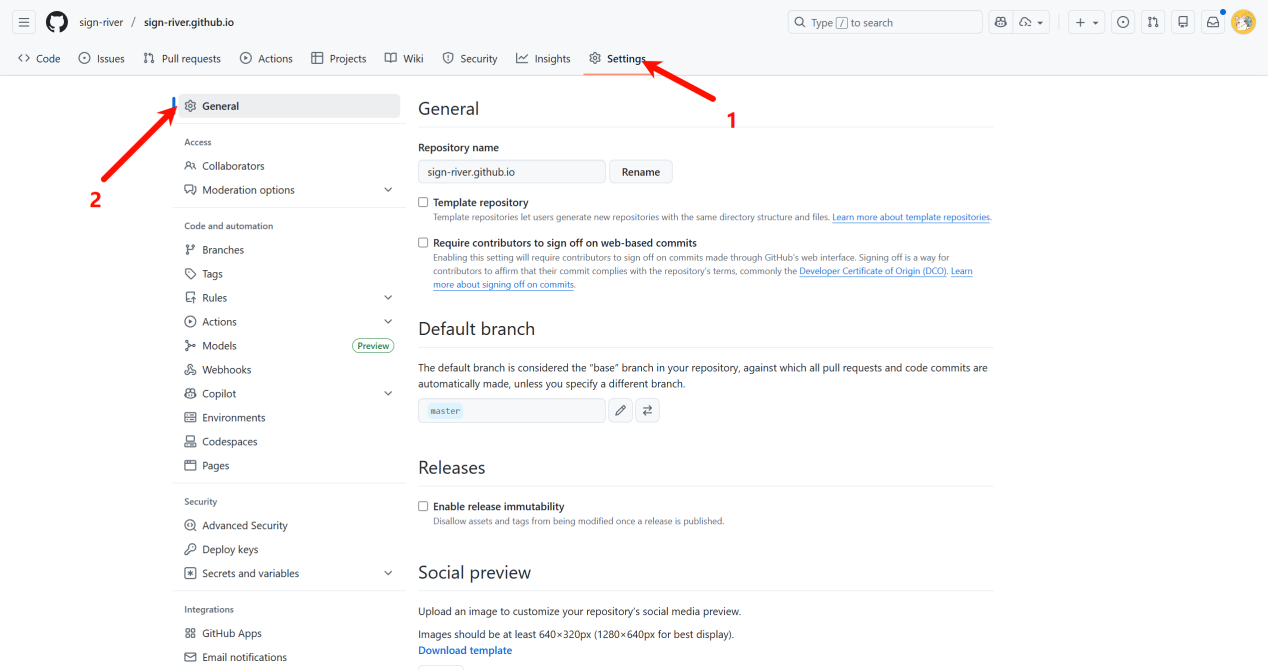Screen dimensions: 1268x670
Task: Open sign-river.github.io repository breadcrumb
Action: 189,22
